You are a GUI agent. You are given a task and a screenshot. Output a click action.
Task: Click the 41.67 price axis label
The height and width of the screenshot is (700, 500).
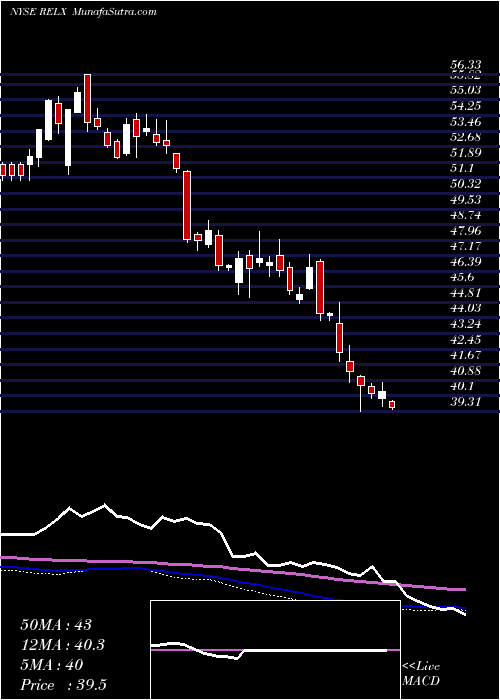pyautogui.click(x=466, y=355)
